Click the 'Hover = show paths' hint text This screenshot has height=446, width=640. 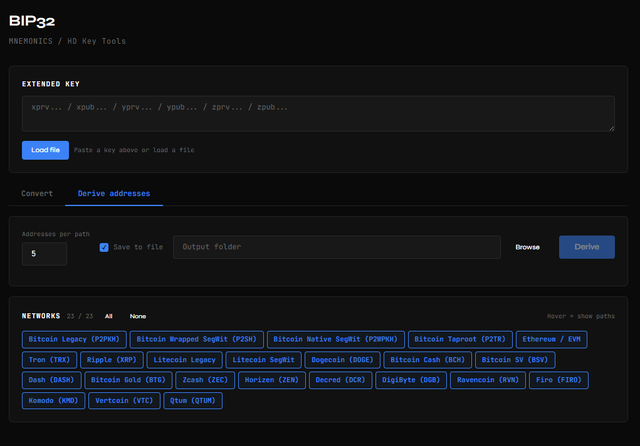click(x=581, y=316)
